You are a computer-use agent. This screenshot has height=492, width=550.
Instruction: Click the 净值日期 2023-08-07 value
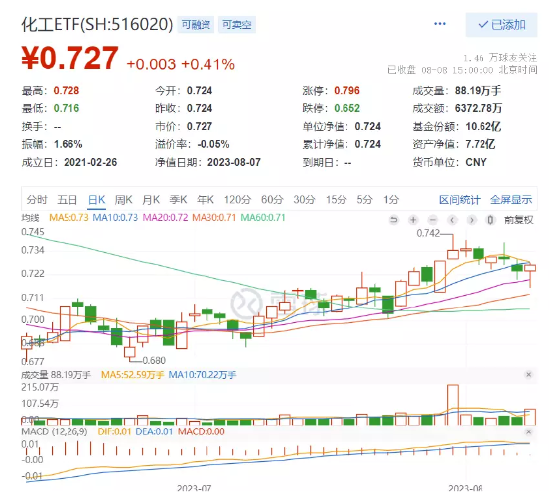coord(234,162)
